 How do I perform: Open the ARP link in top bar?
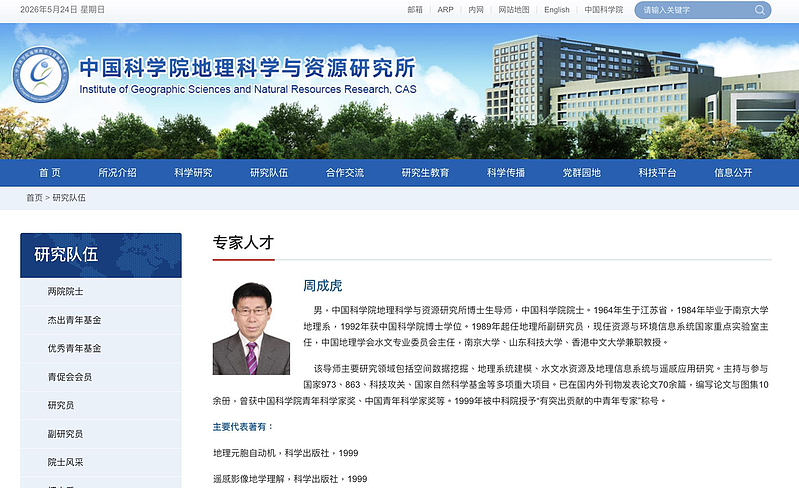(445, 10)
